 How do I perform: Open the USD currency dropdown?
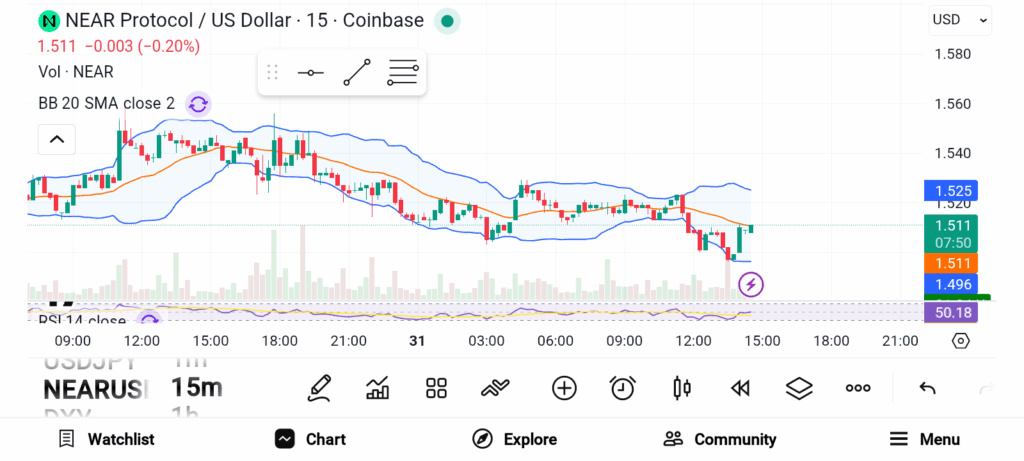(959, 19)
